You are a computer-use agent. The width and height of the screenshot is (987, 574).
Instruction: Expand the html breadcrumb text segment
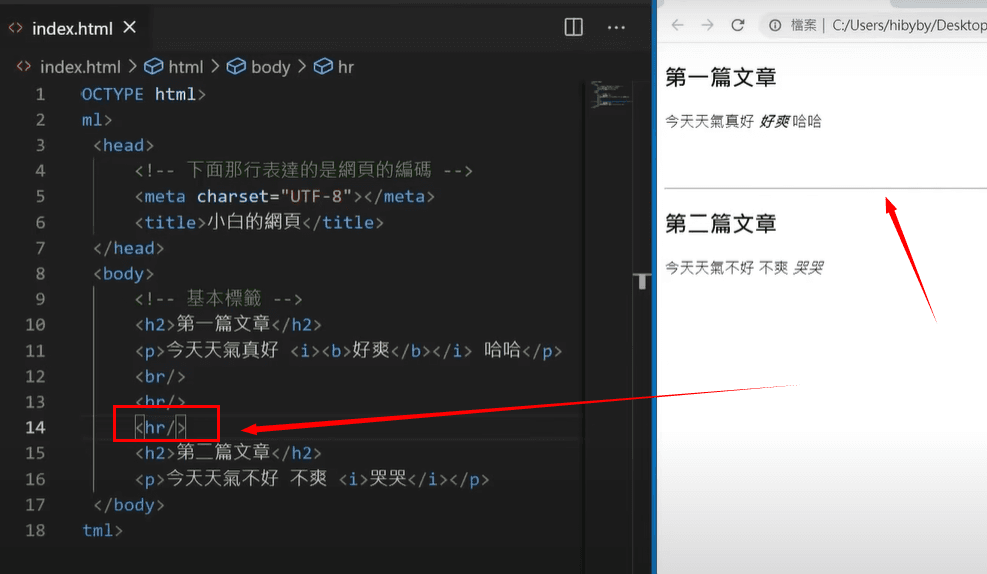[185, 67]
